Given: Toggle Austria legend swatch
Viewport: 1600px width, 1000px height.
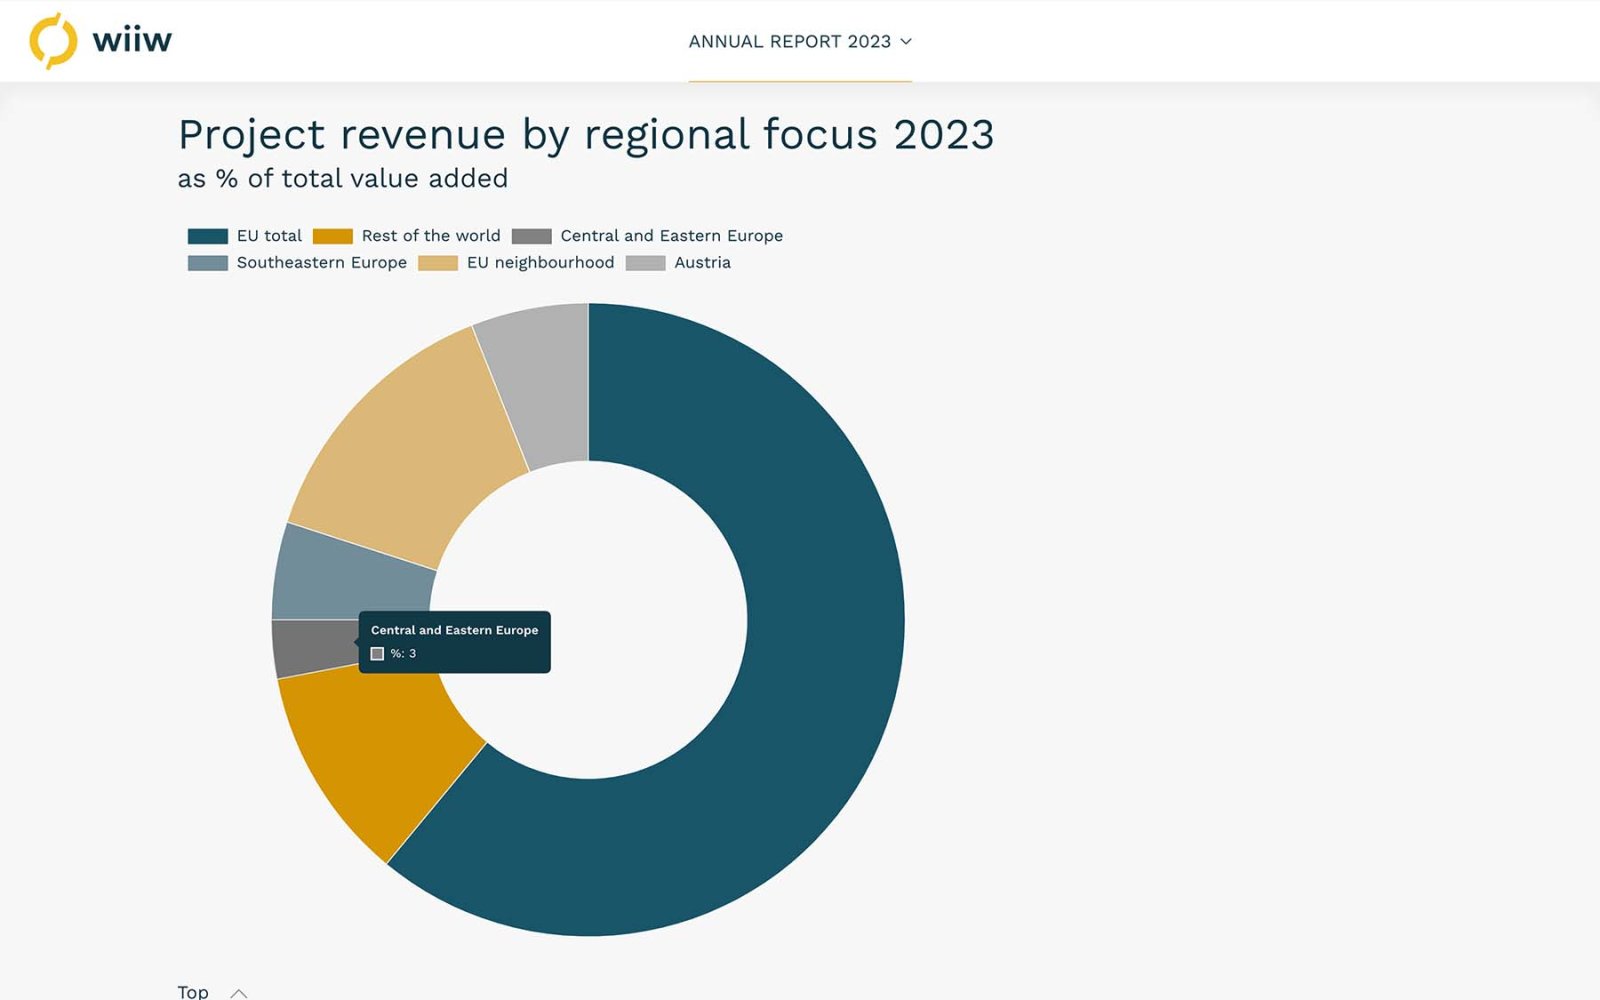Looking at the screenshot, I should pyautogui.click(x=646, y=263).
